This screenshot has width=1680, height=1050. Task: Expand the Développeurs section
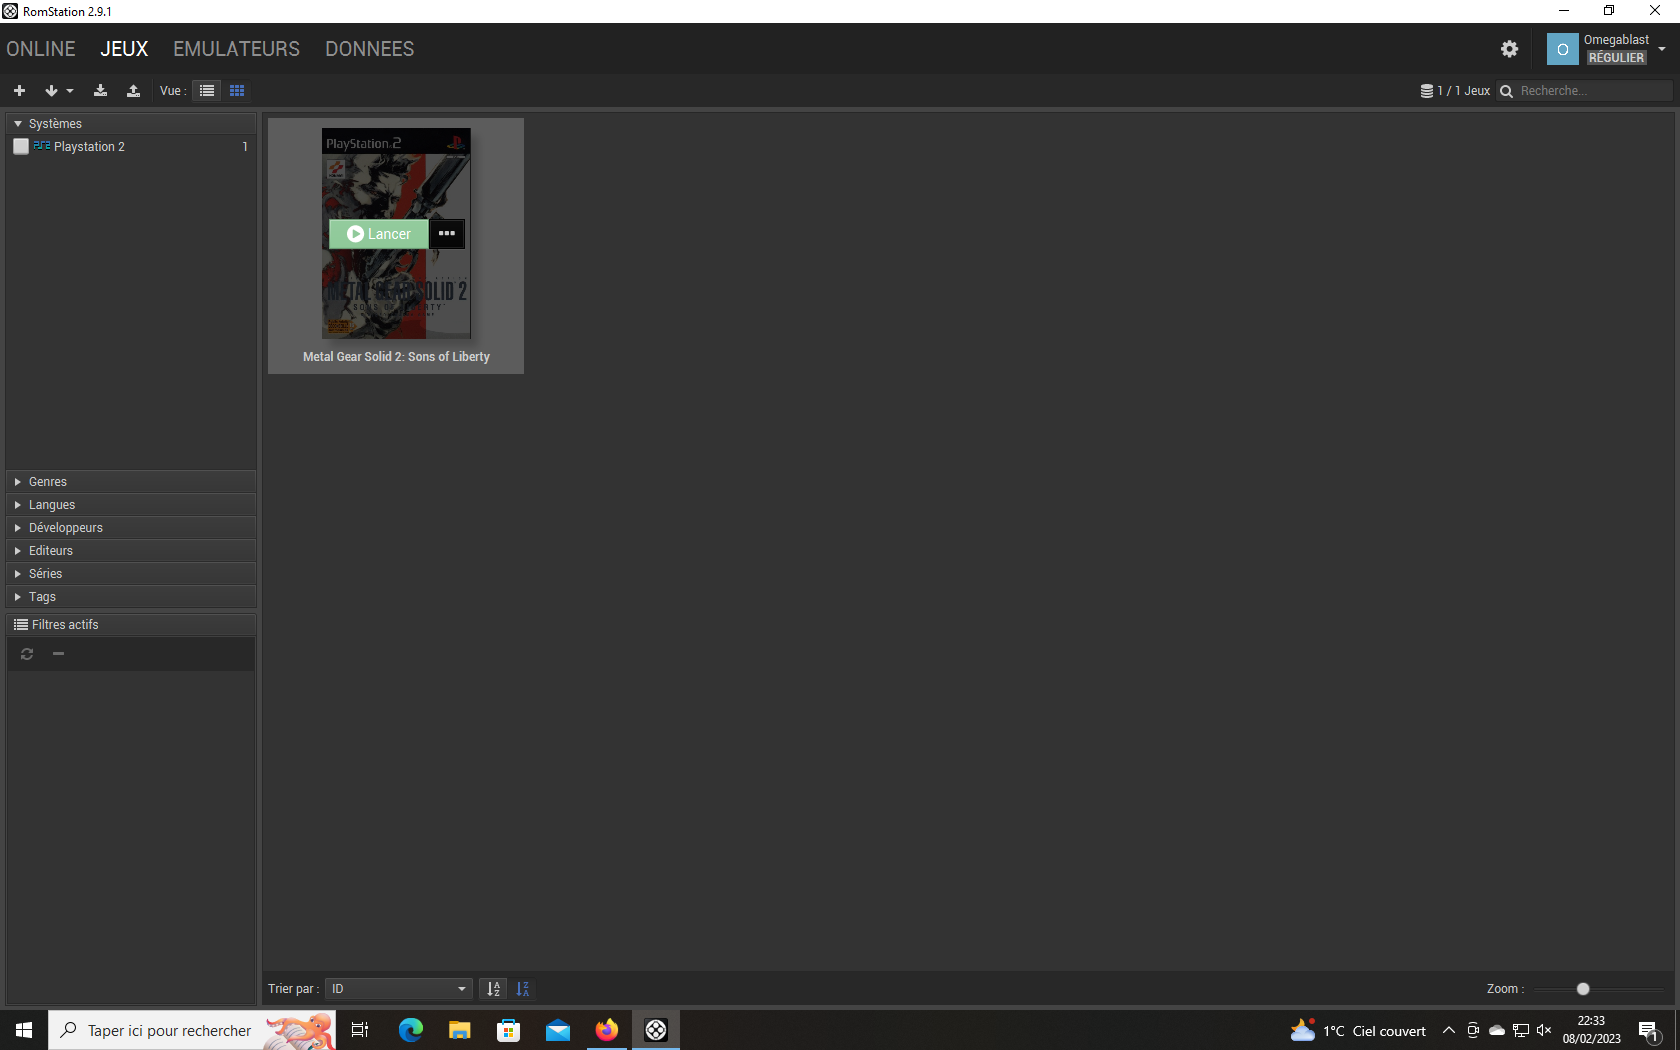(131, 528)
